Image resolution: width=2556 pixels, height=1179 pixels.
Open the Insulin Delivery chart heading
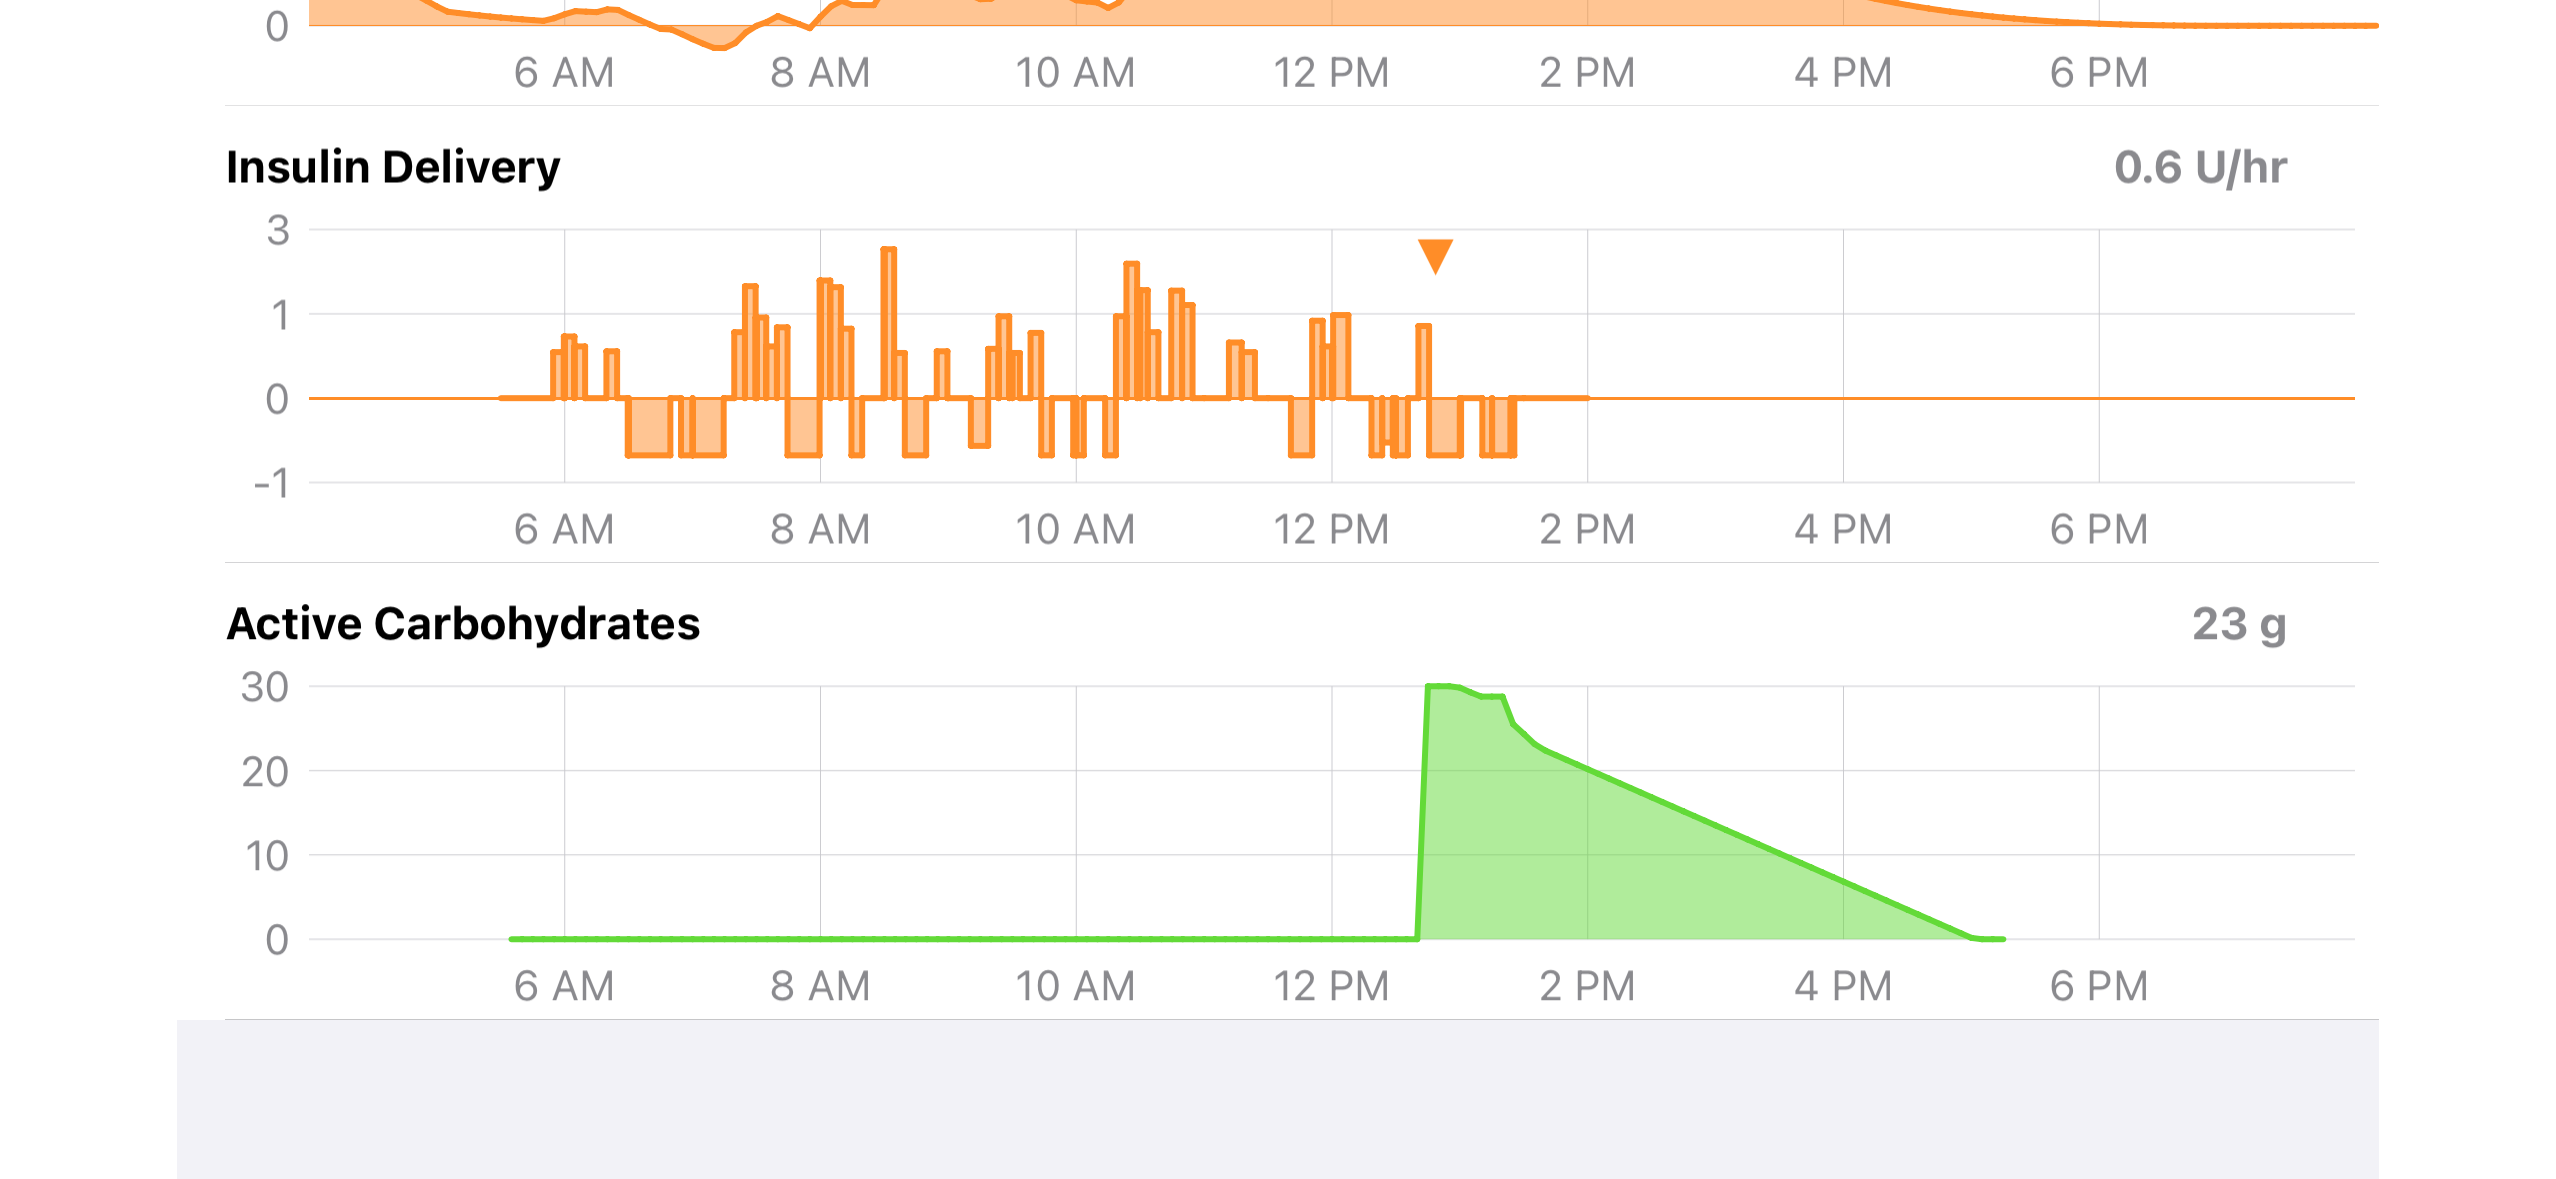[393, 167]
